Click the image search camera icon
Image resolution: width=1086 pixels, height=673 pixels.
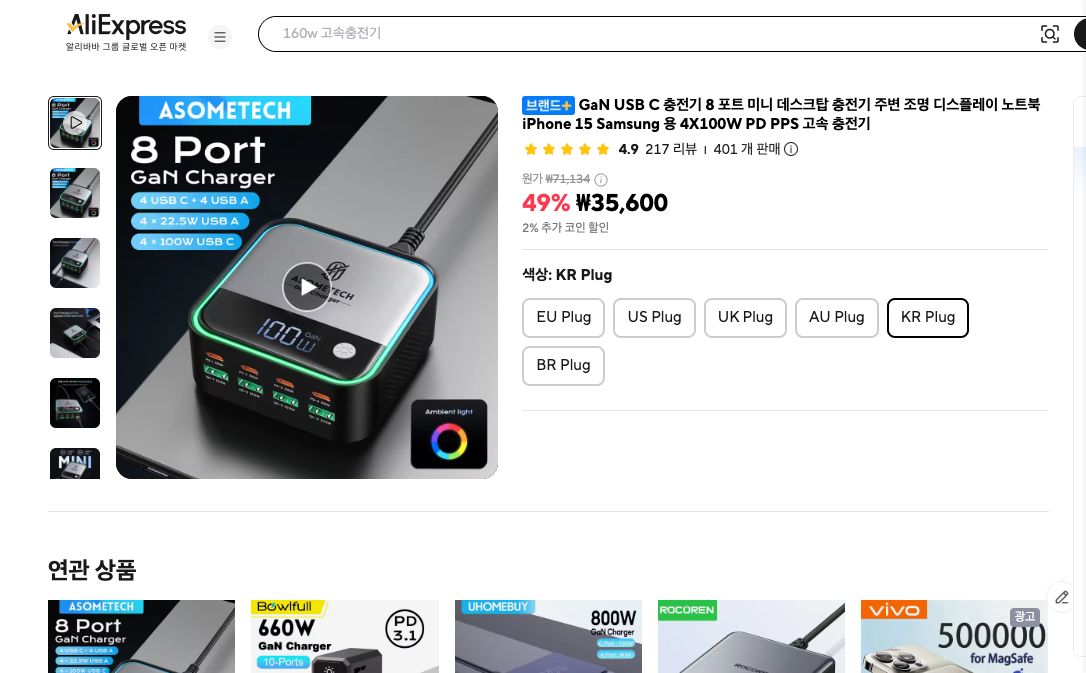coord(1049,34)
